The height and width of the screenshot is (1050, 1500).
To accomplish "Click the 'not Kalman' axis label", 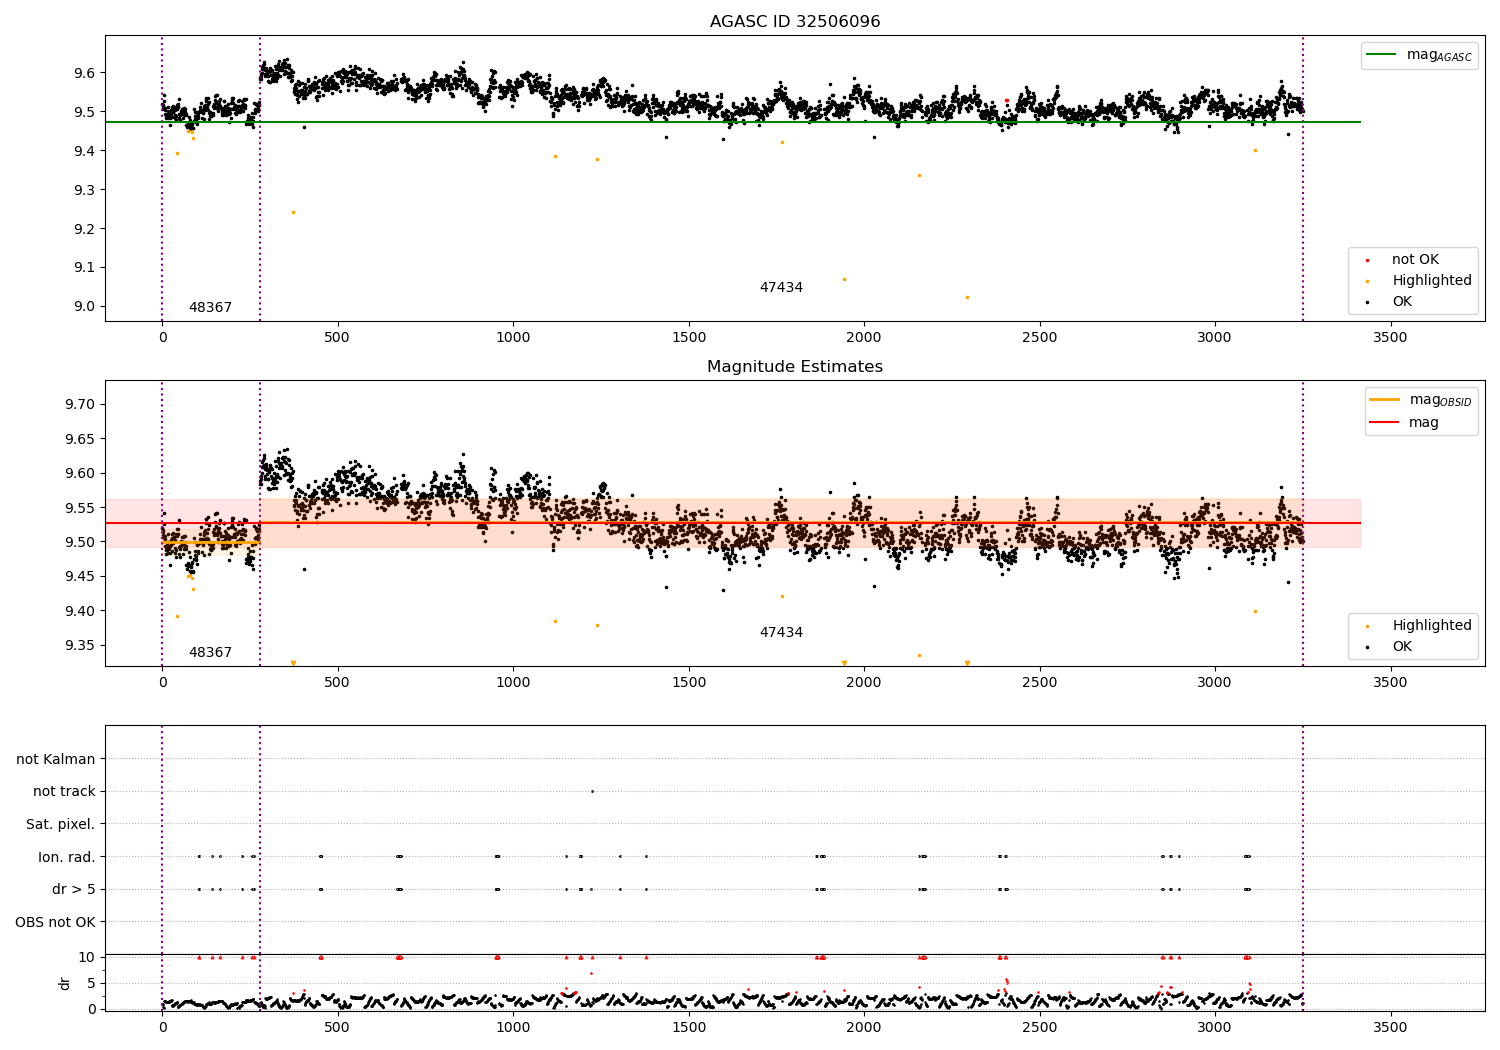I will tap(56, 760).
